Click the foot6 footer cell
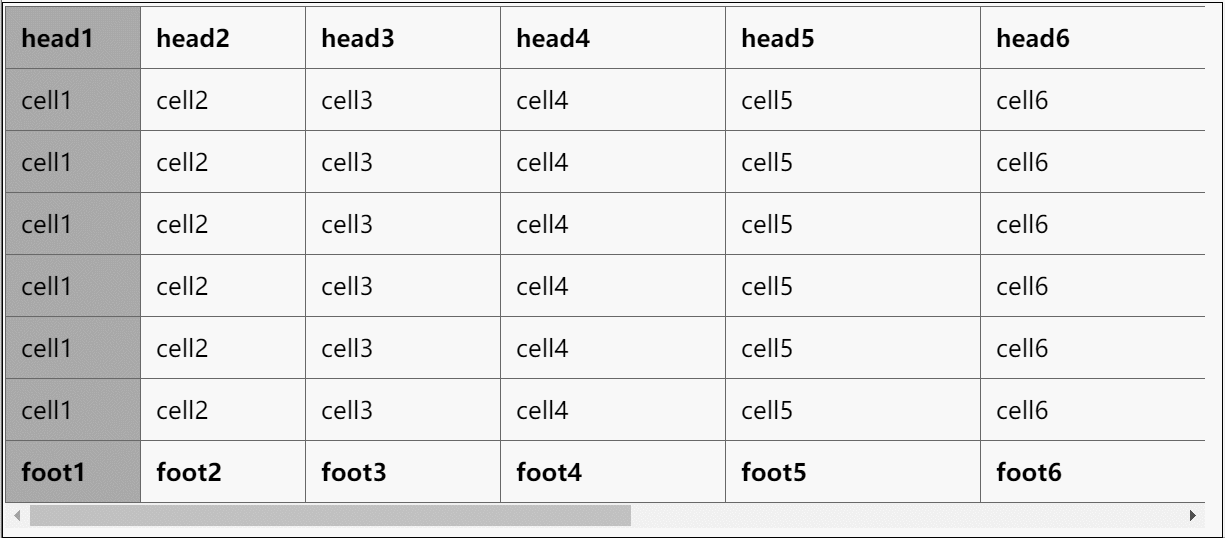 (x=1092, y=471)
